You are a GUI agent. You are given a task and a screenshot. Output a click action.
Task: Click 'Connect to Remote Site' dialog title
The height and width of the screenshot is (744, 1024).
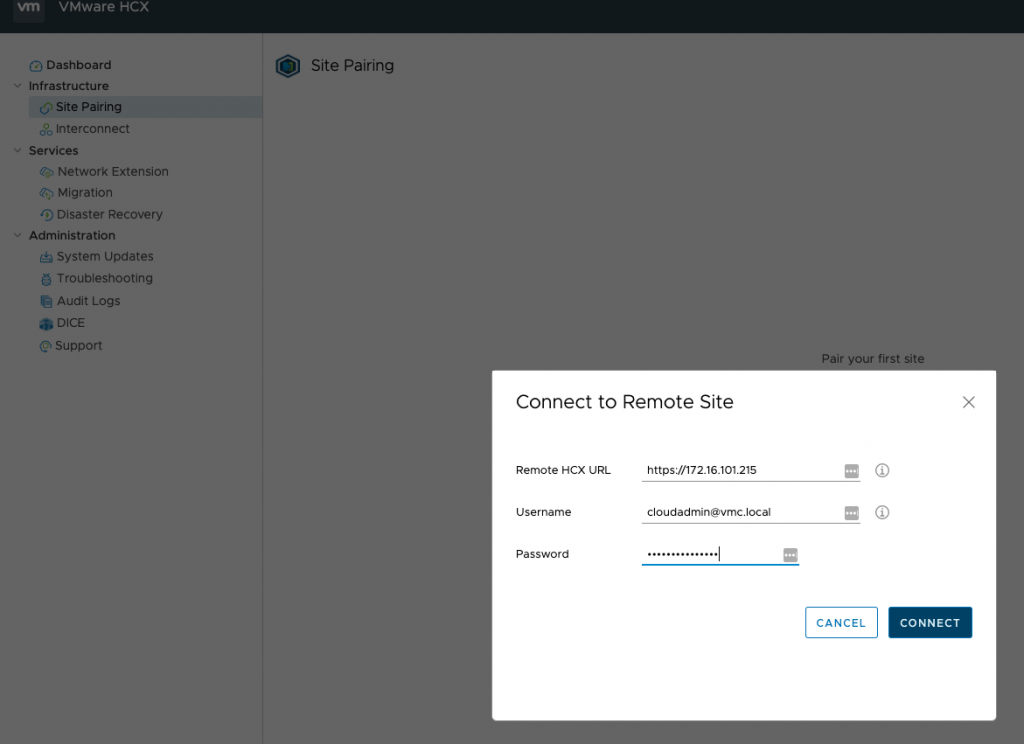[624, 402]
